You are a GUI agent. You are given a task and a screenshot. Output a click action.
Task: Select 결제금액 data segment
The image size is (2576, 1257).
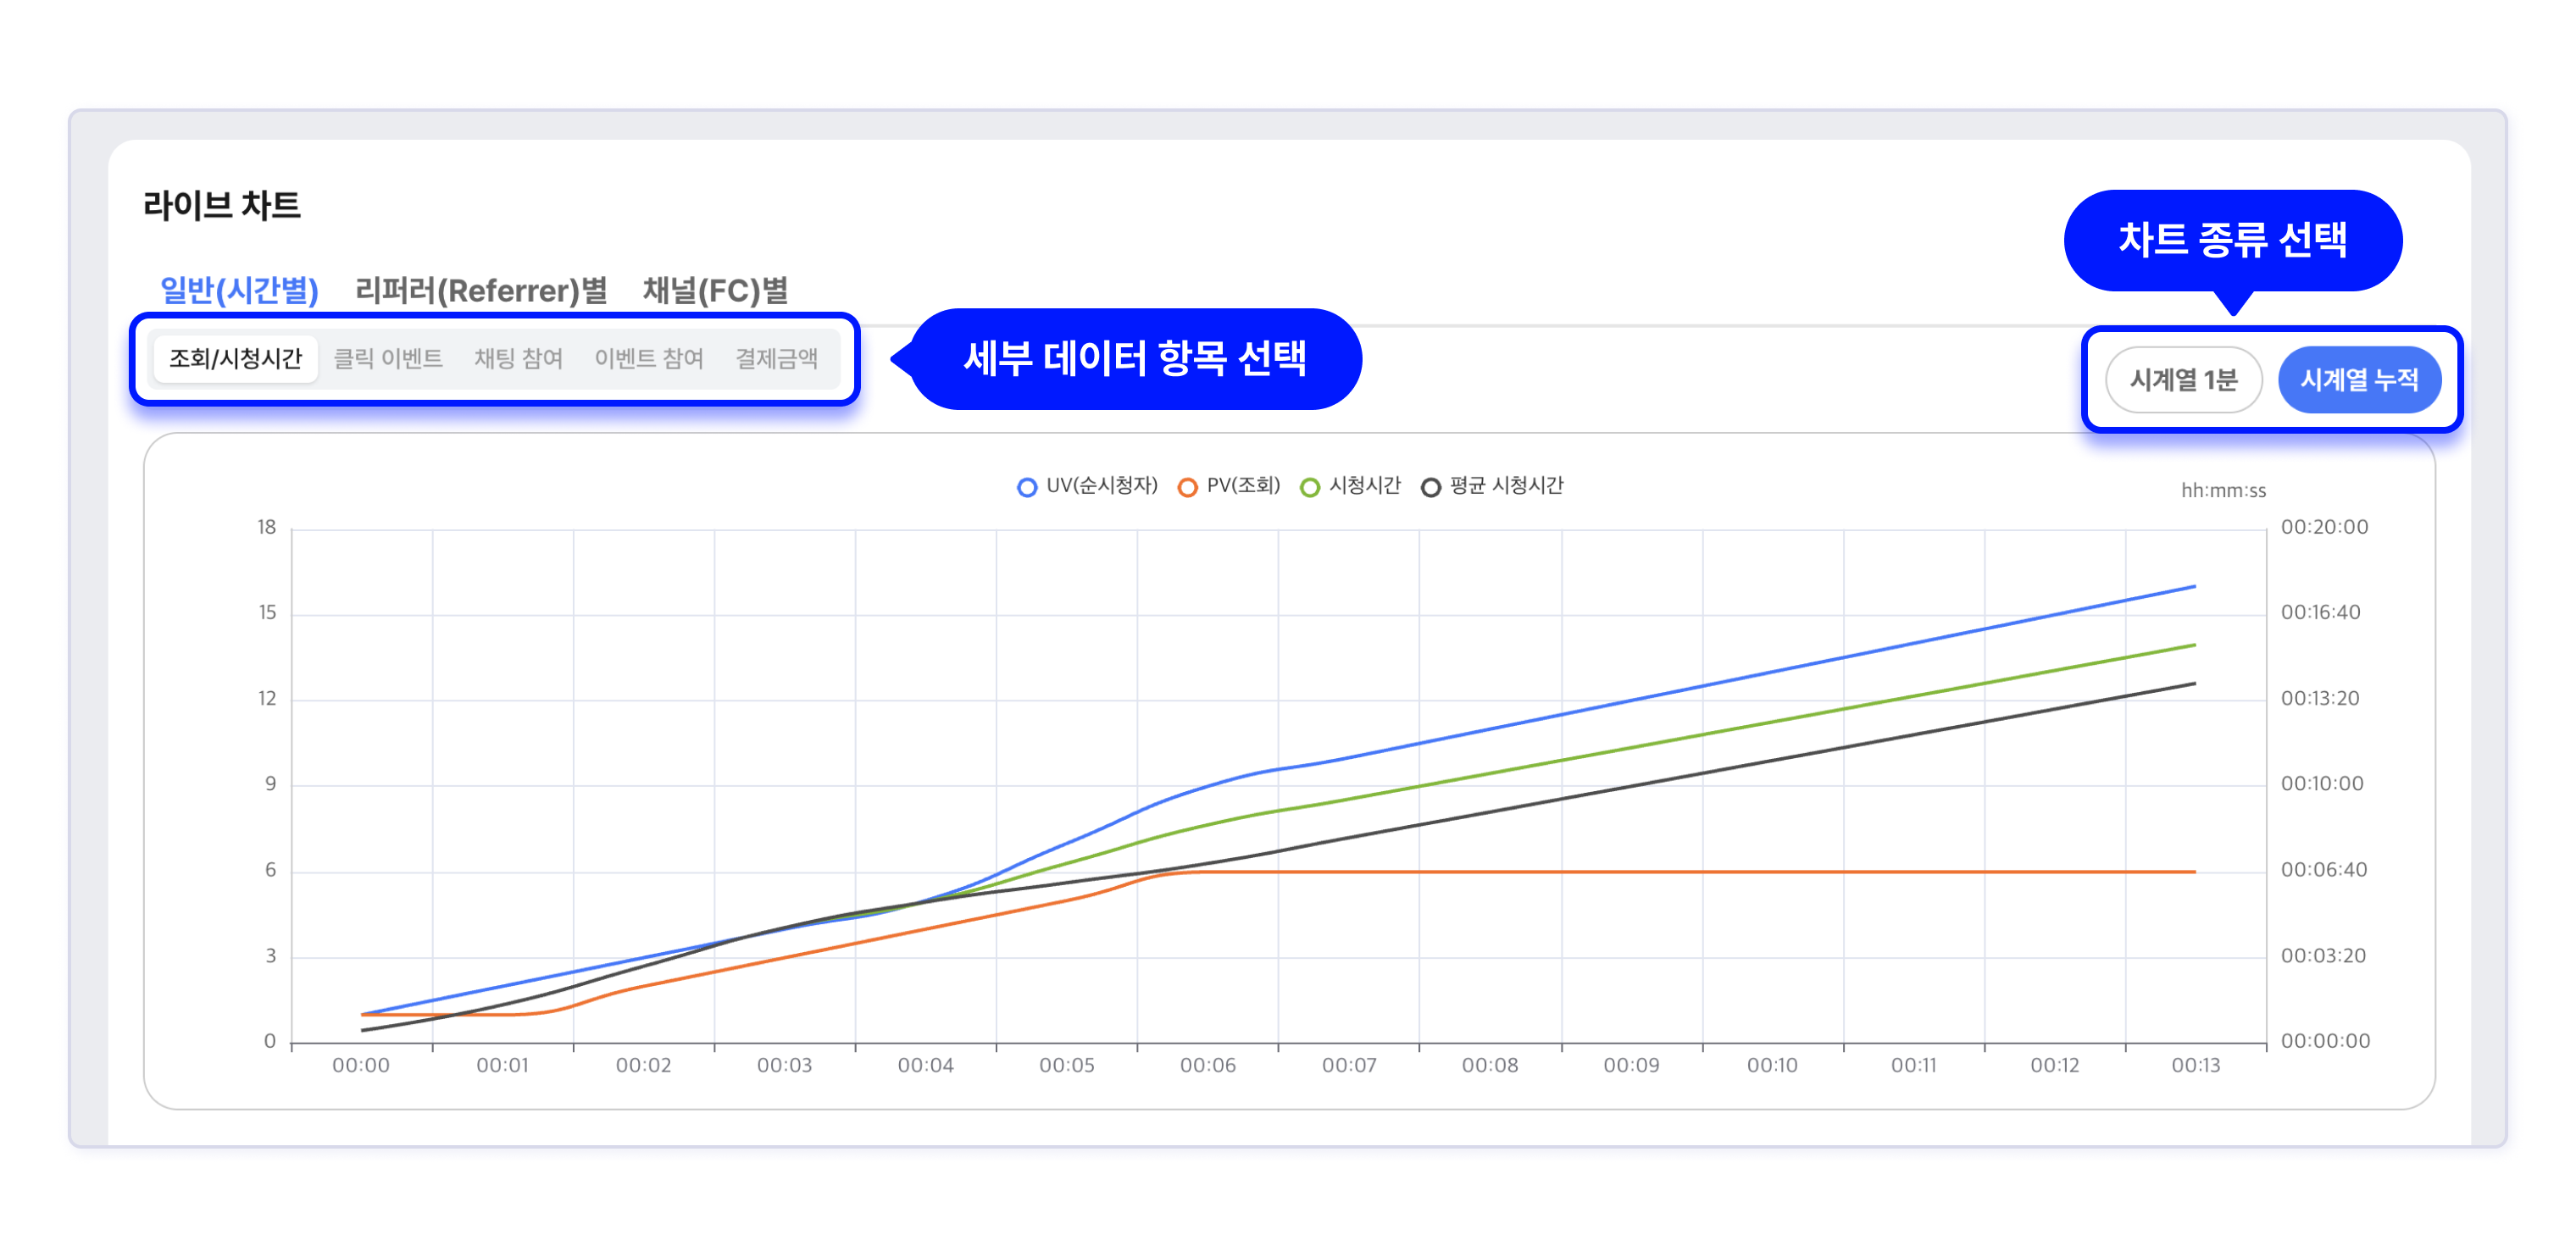776,358
